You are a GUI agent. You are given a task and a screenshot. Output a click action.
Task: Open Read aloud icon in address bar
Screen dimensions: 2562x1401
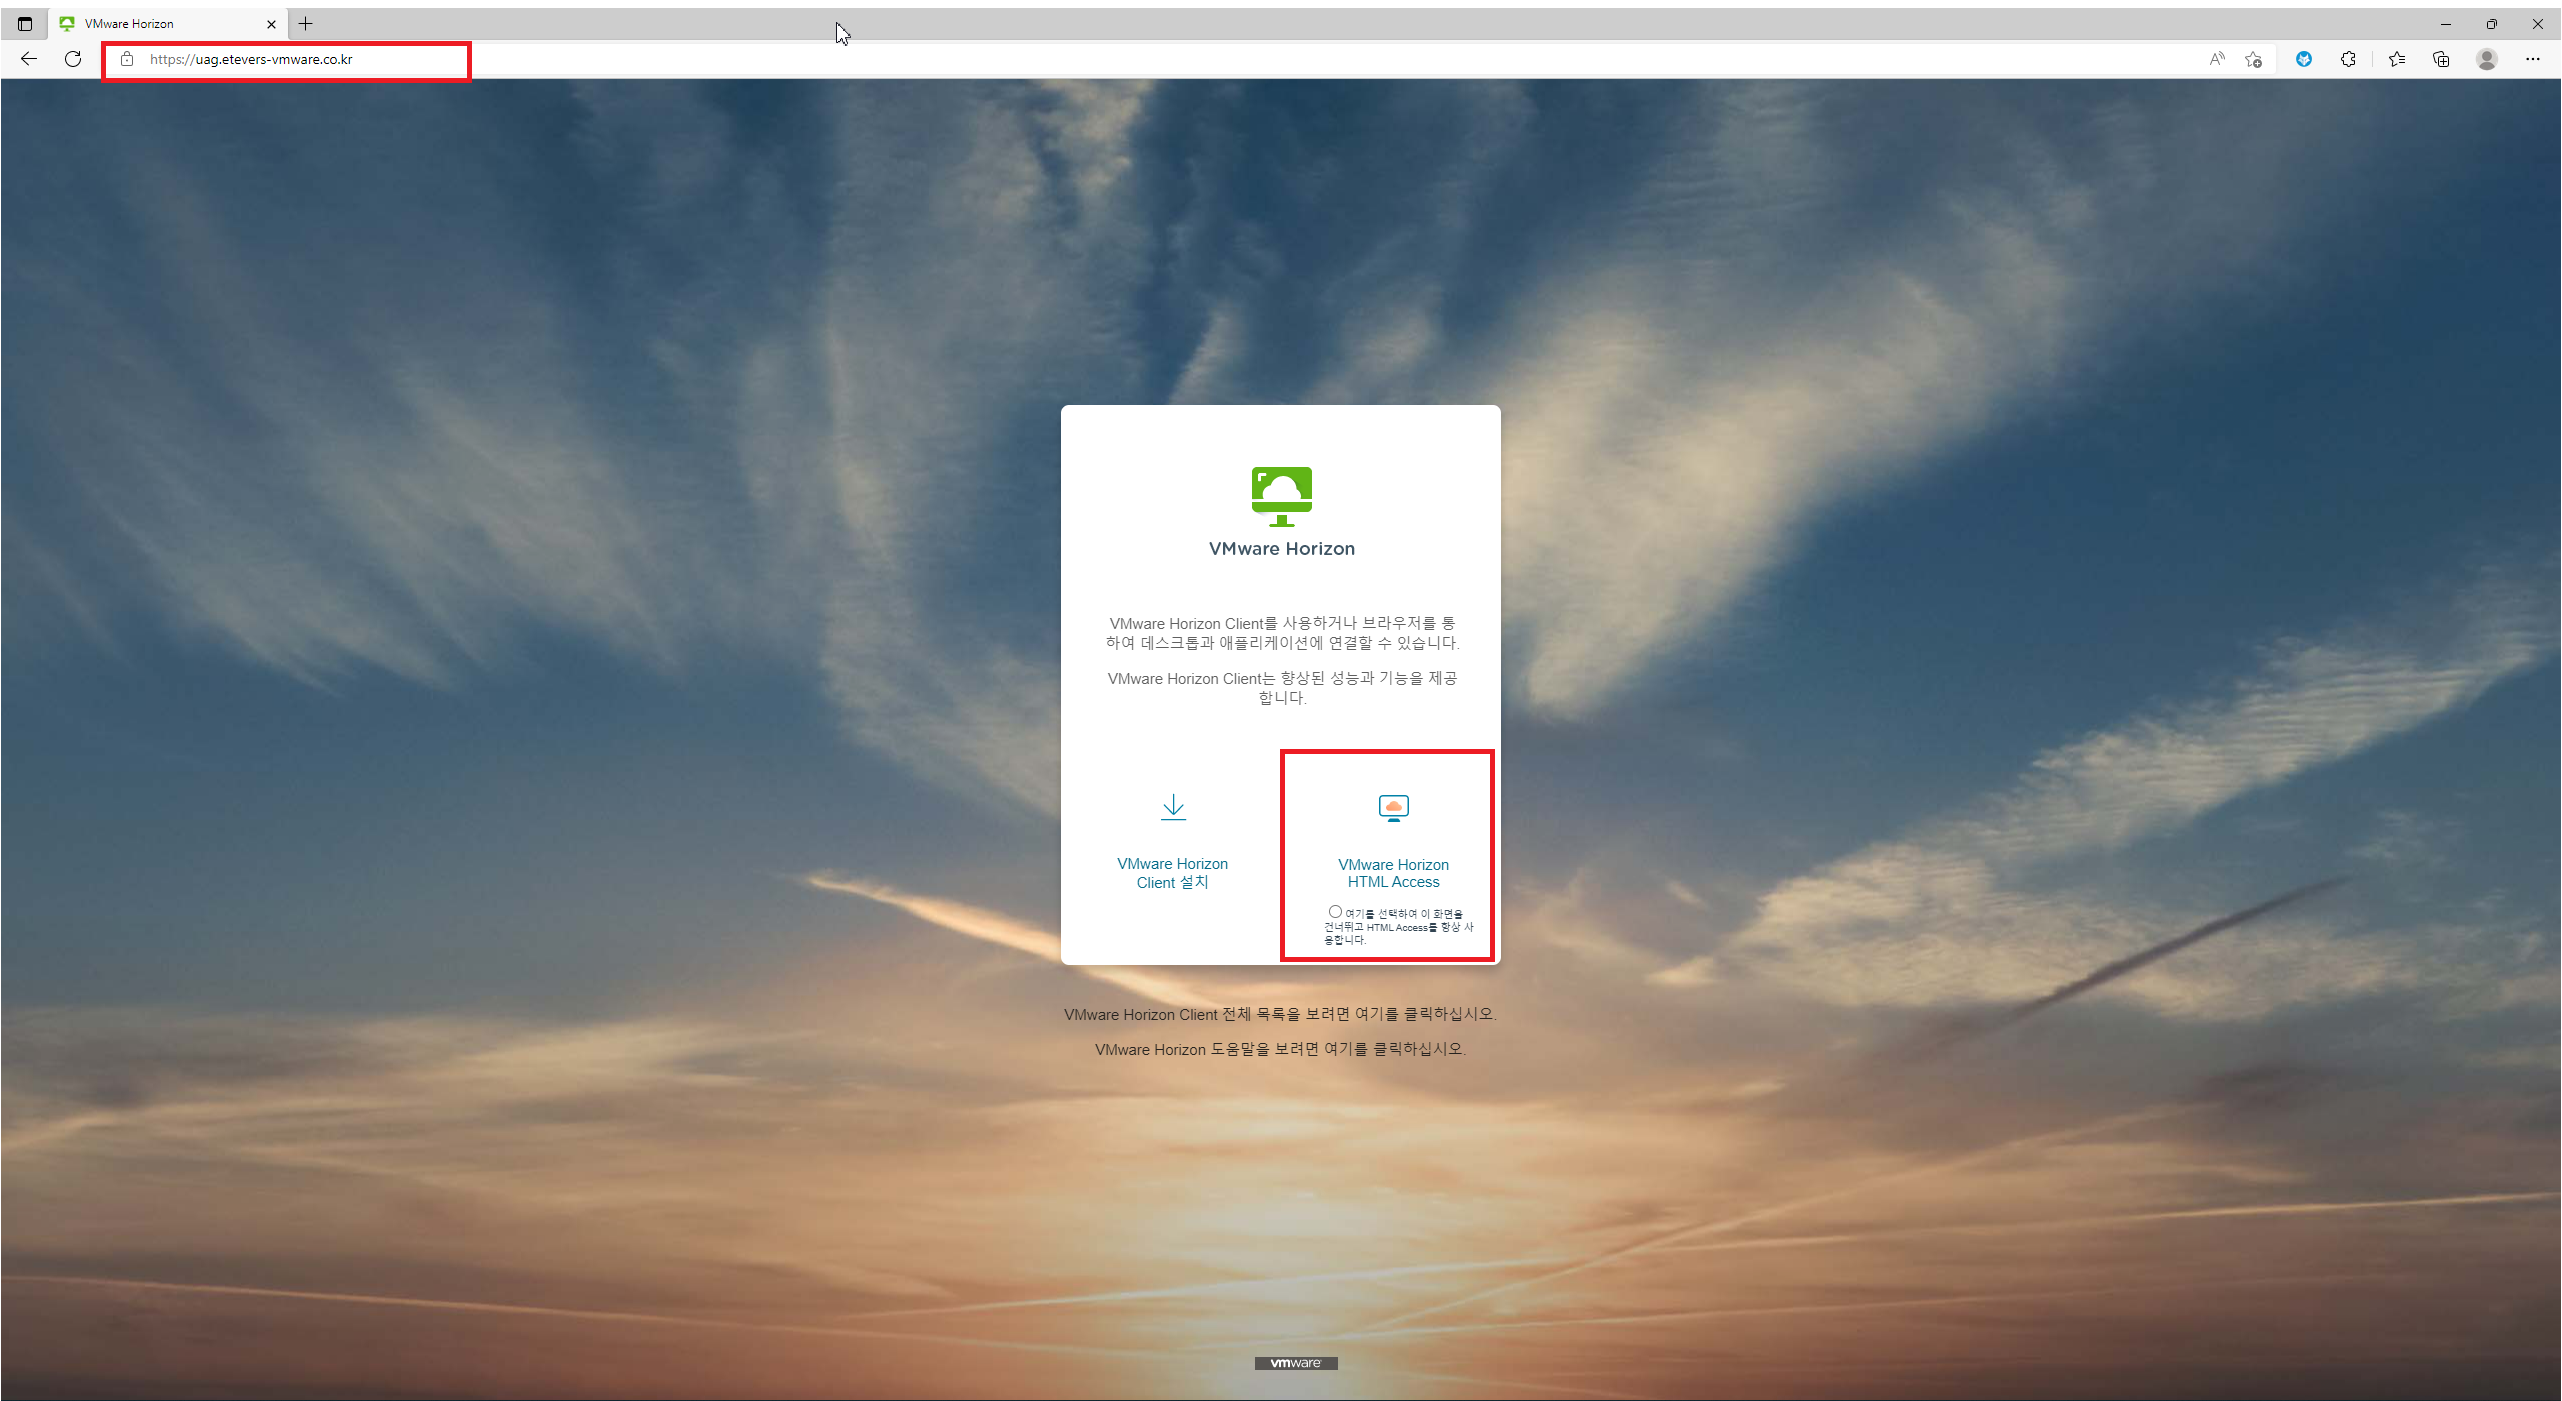(2217, 59)
